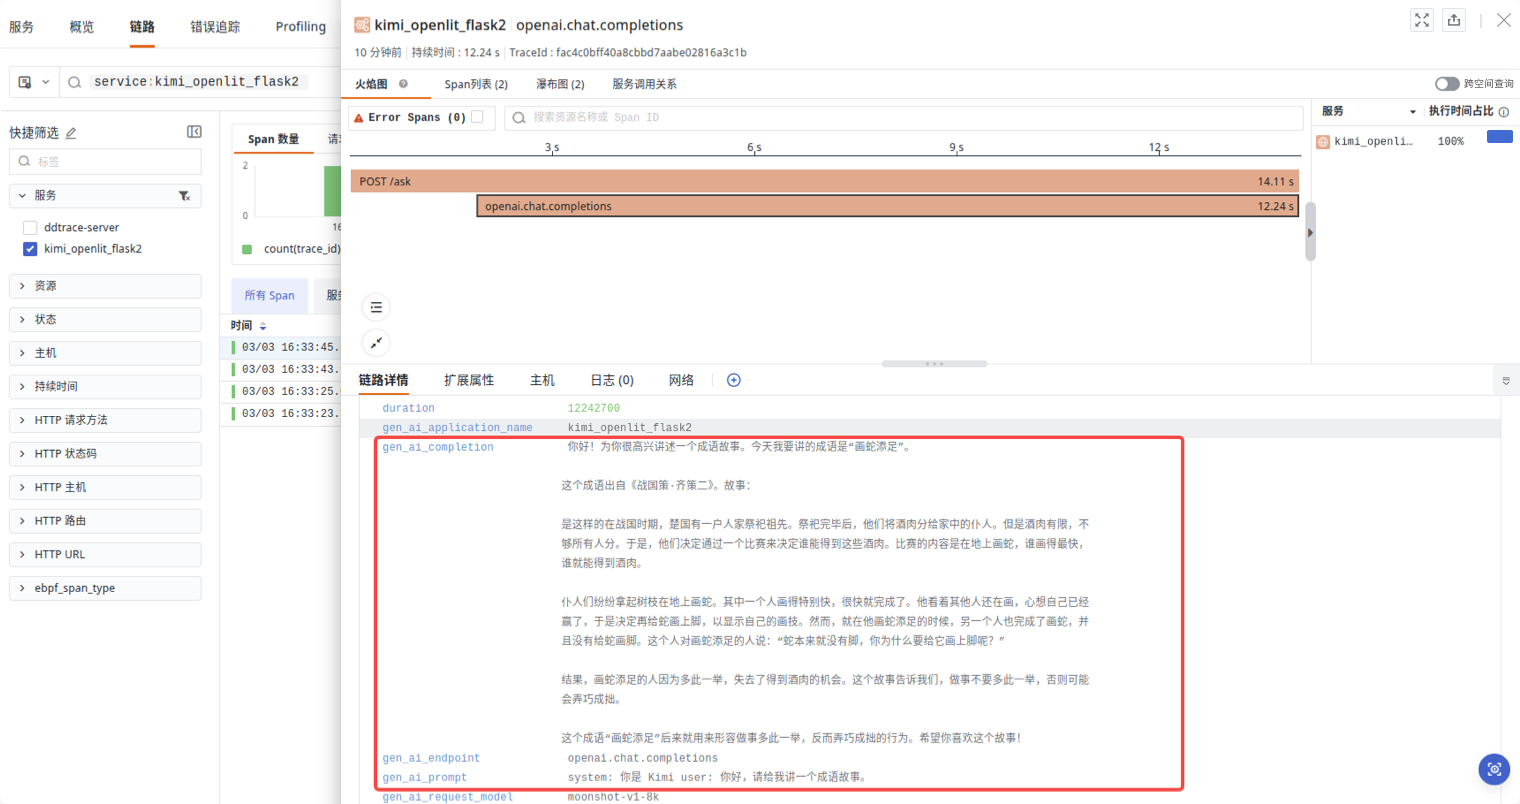This screenshot has height=804, width=1520.
Task: Click the flame graph list-view icon
Action: tap(376, 307)
